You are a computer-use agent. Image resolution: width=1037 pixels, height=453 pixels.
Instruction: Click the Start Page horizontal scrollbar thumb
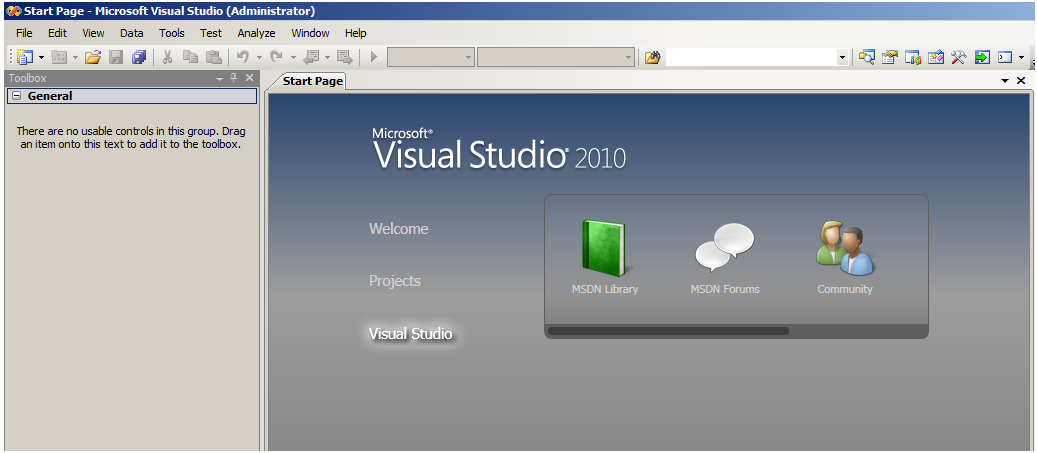669,331
